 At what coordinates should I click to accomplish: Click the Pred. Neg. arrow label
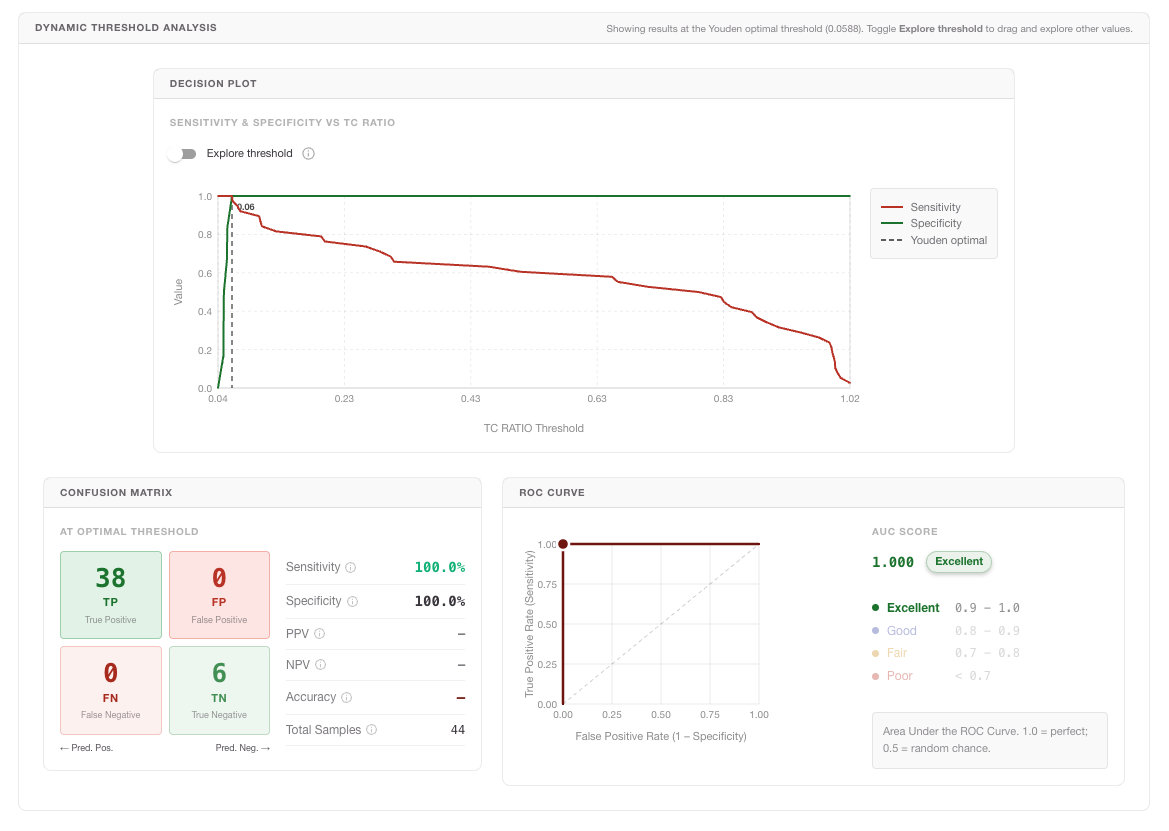click(x=242, y=748)
